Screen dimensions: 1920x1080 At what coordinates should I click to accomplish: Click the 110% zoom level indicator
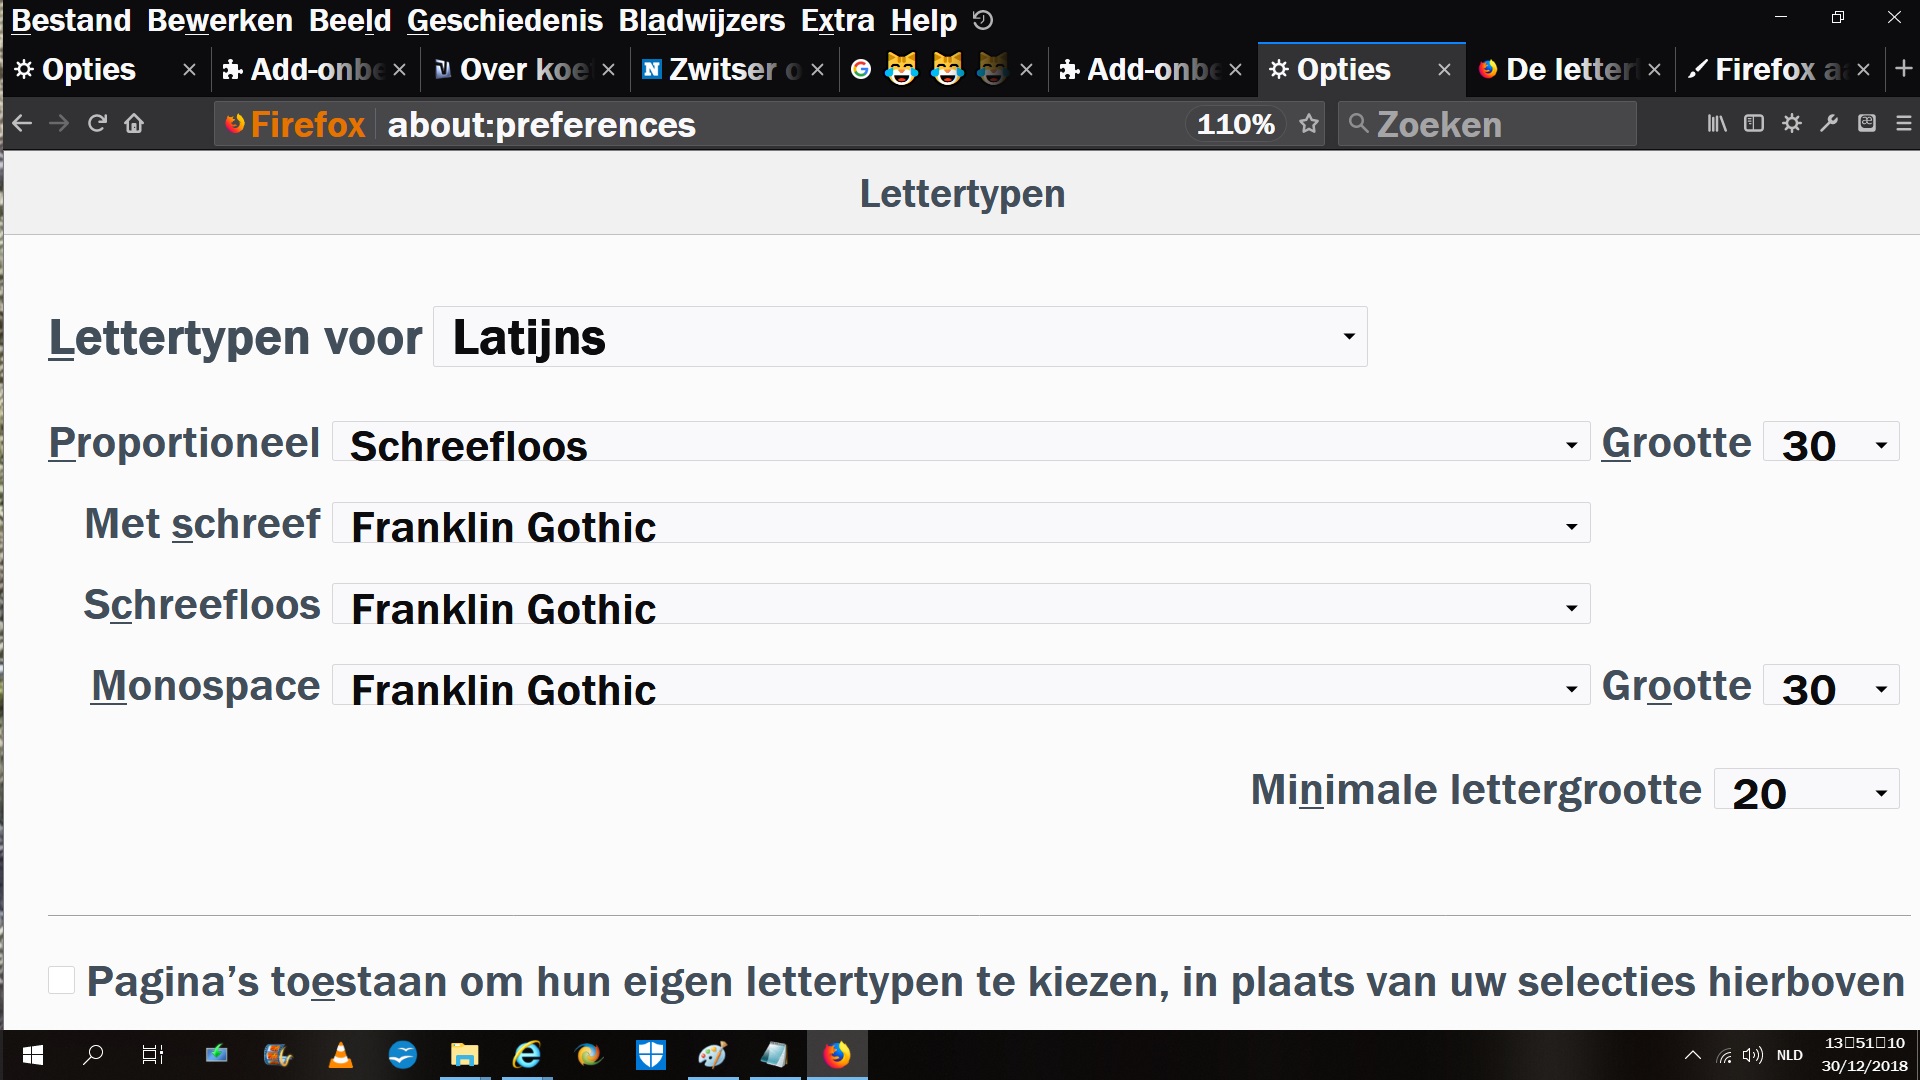(1235, 124)
